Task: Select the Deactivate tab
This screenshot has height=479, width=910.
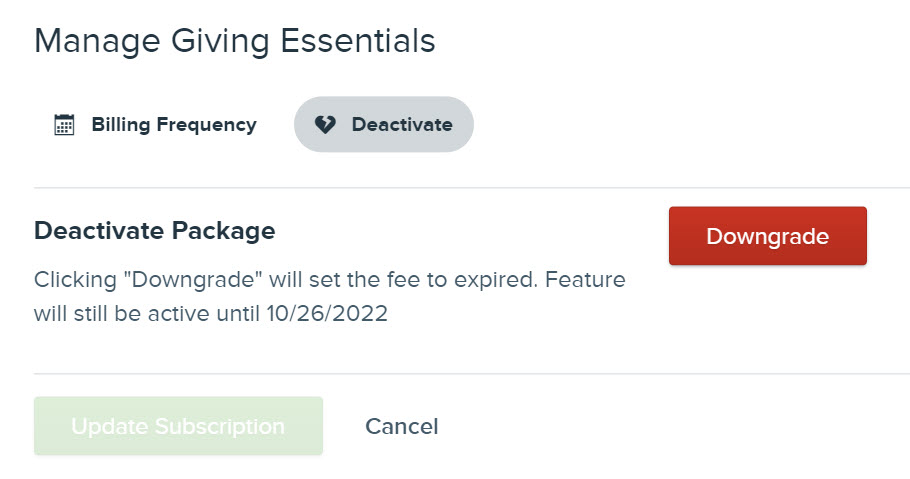Action: coord(384,124)
